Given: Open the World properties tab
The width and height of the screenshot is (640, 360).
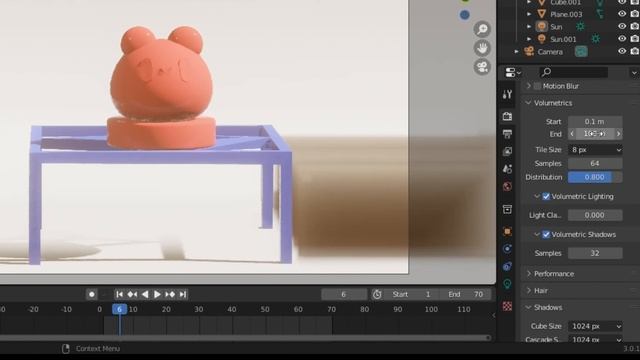Looking at the screenshot, I should (x=507, y=187).
